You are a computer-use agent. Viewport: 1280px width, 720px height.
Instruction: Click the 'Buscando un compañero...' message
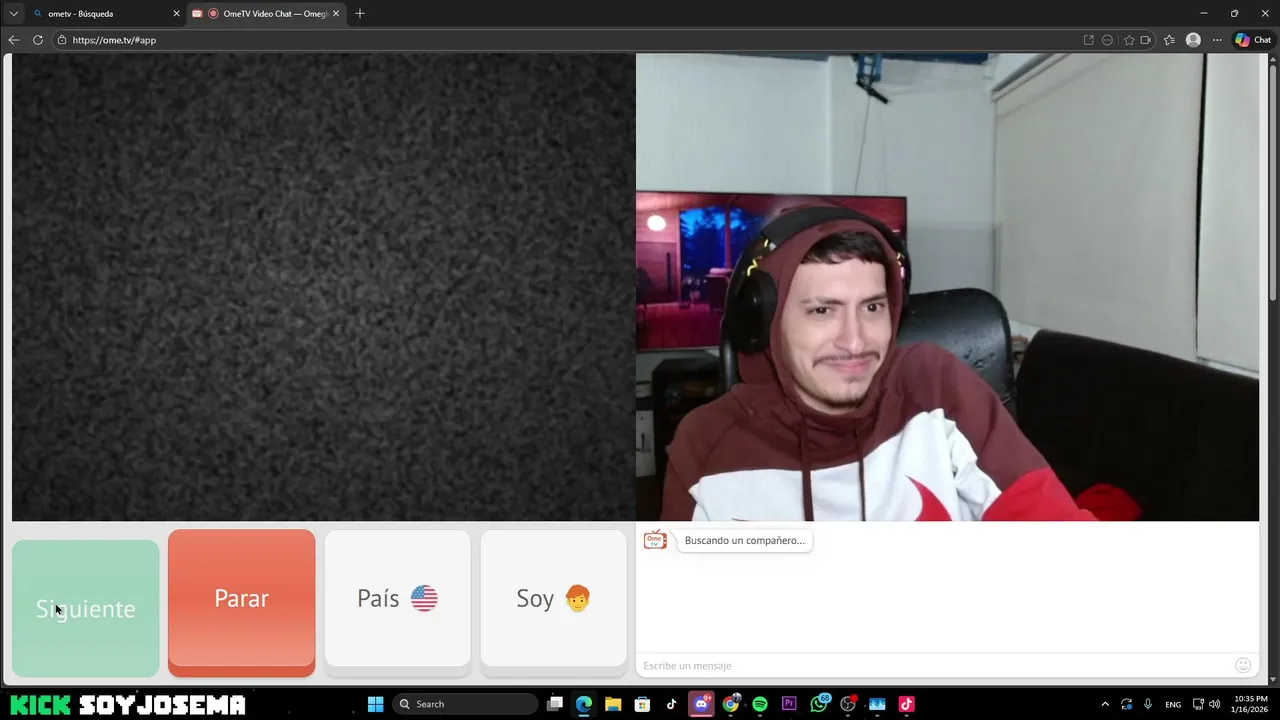pyautogui.click(x=744, y=540)
